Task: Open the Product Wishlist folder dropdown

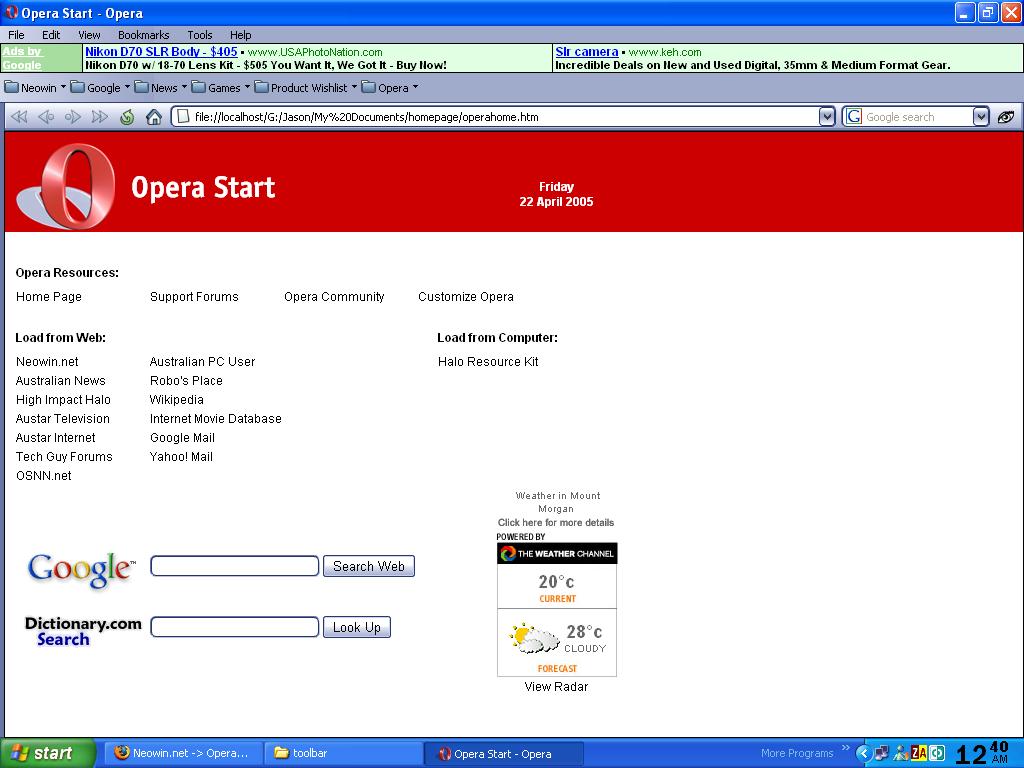Action: [x=306, y=88]
